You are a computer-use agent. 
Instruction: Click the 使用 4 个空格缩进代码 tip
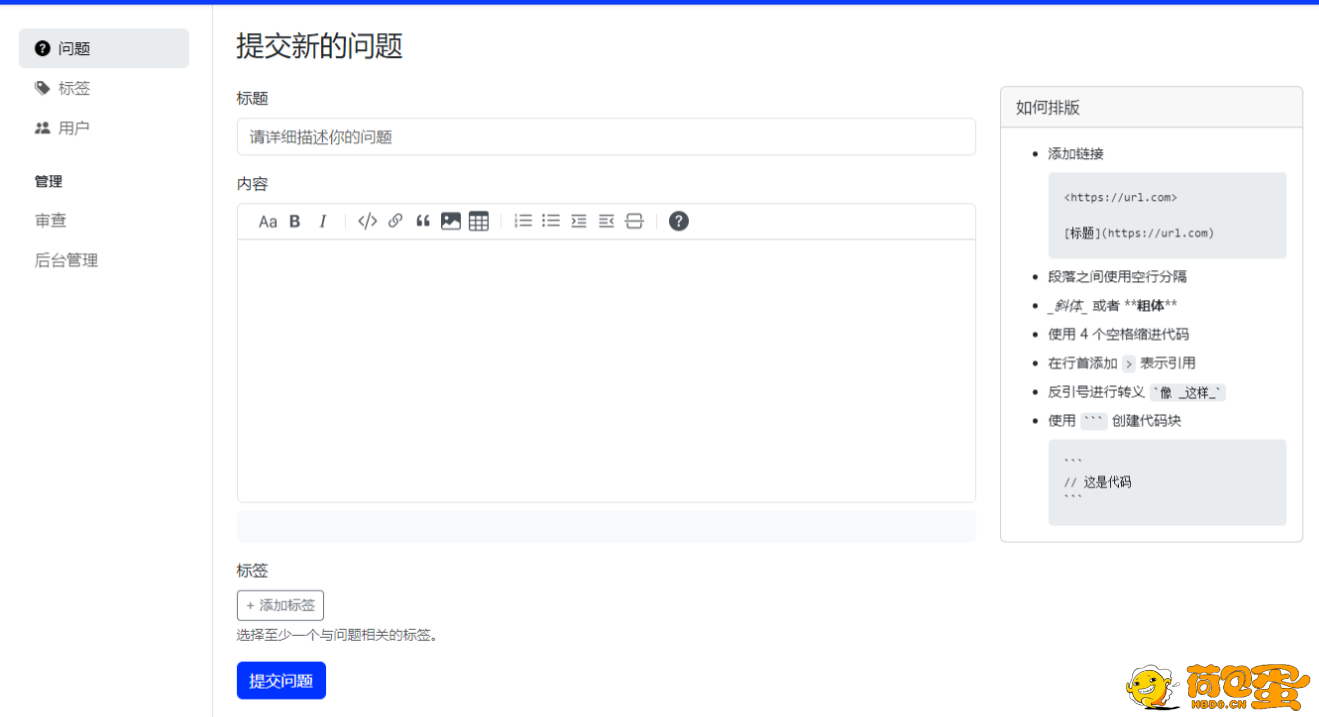[1118, 334]
